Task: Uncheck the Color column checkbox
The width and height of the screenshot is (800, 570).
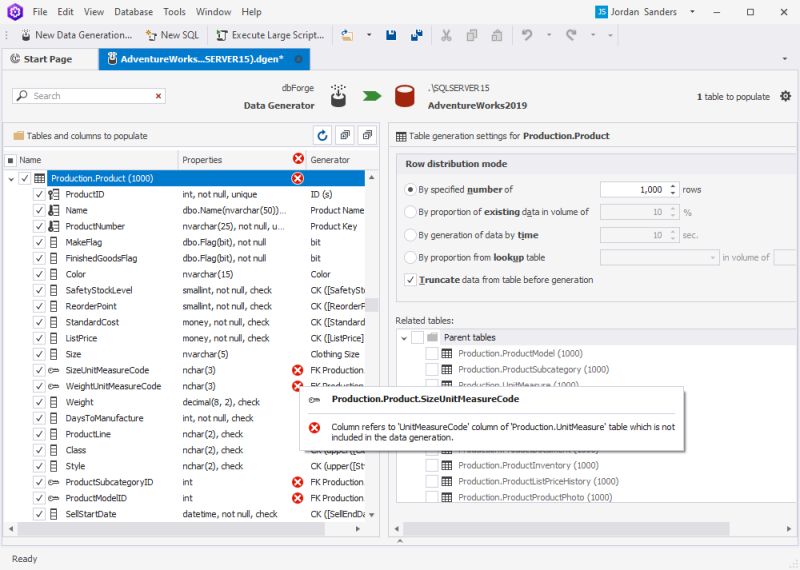Action: (x=39, y=274)
